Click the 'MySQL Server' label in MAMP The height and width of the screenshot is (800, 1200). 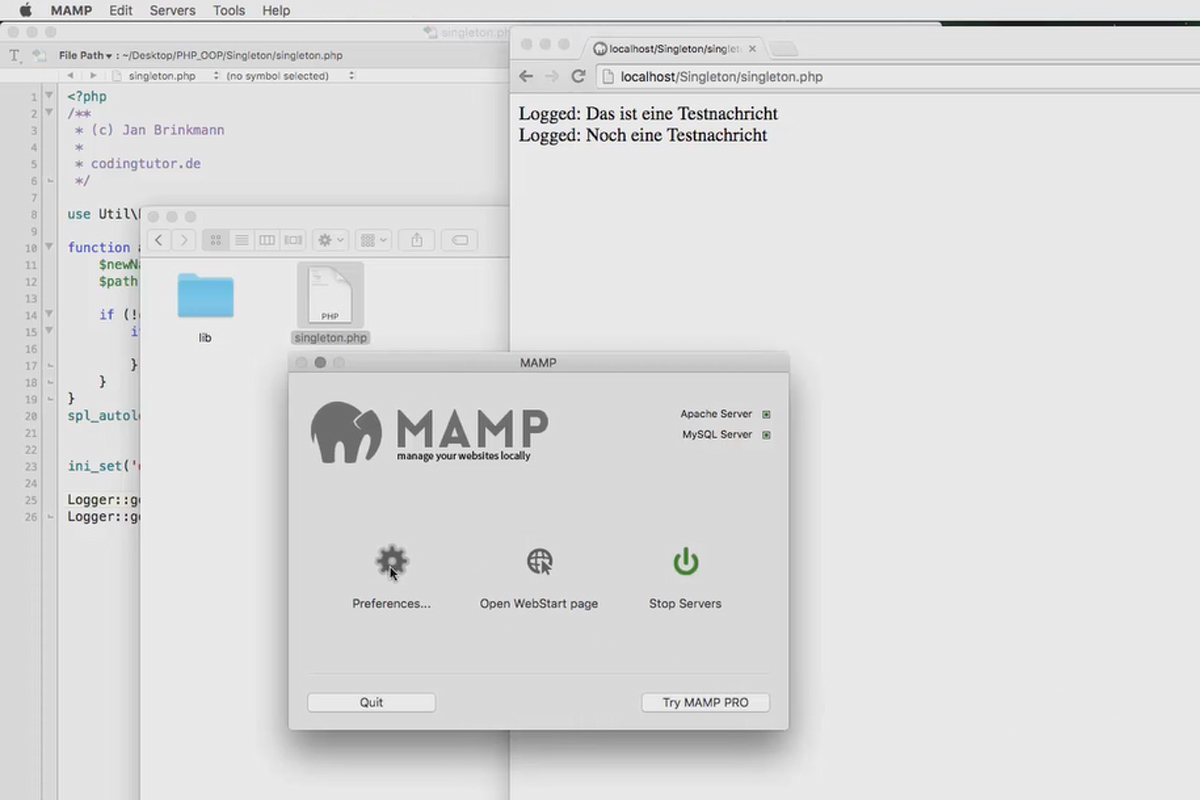pos(717,435)
